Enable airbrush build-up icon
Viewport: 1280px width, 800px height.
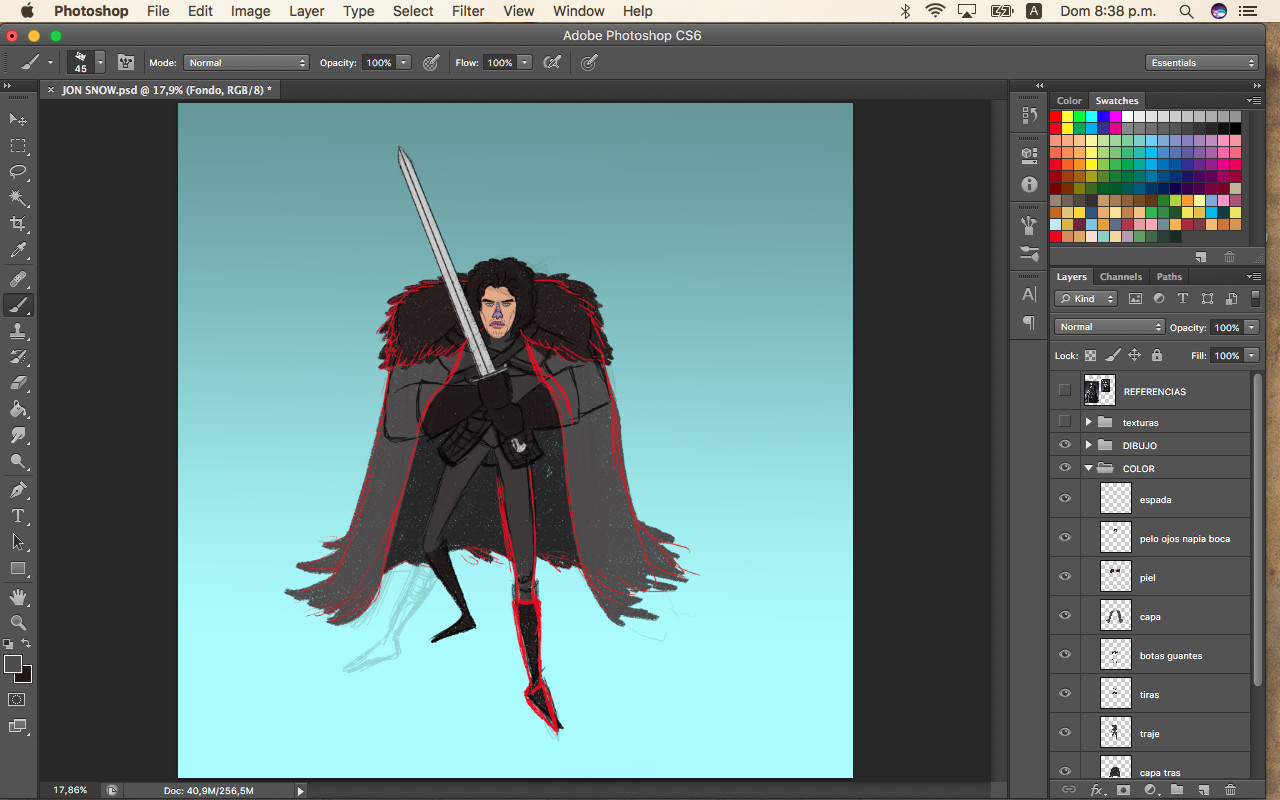pos(551,62)
